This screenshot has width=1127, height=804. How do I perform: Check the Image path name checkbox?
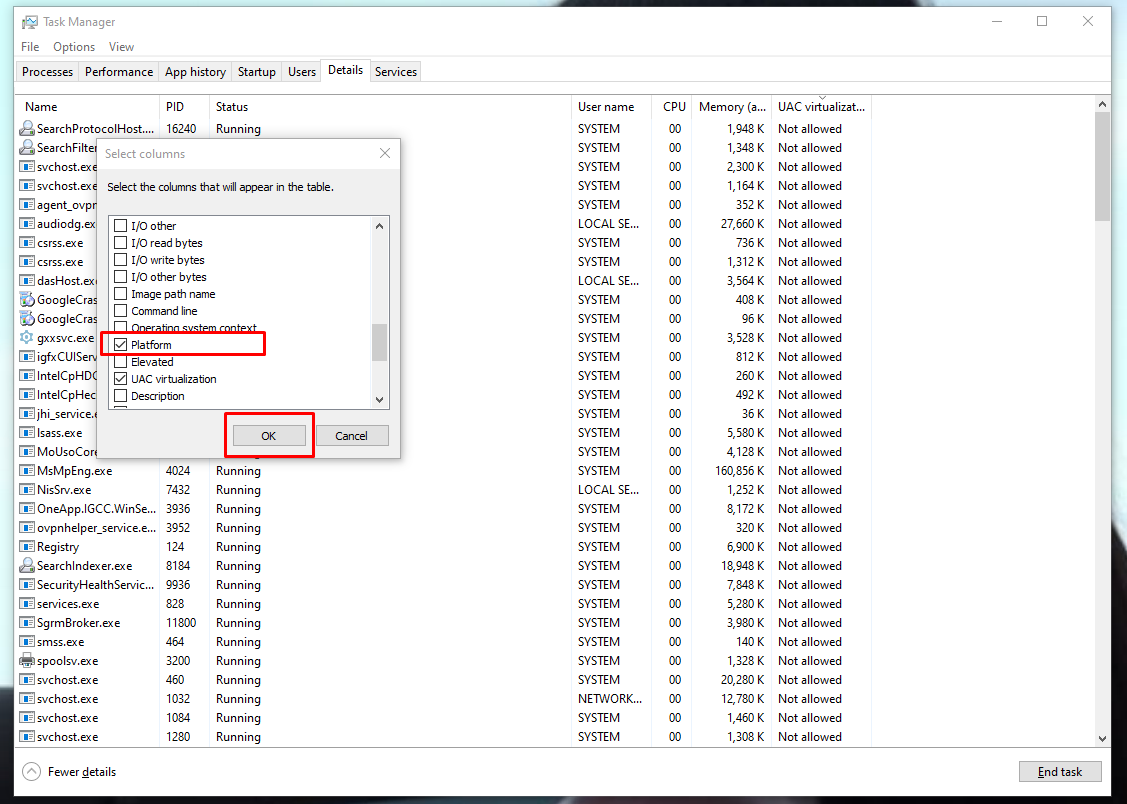pyautogui.click(x=121, y=294)
